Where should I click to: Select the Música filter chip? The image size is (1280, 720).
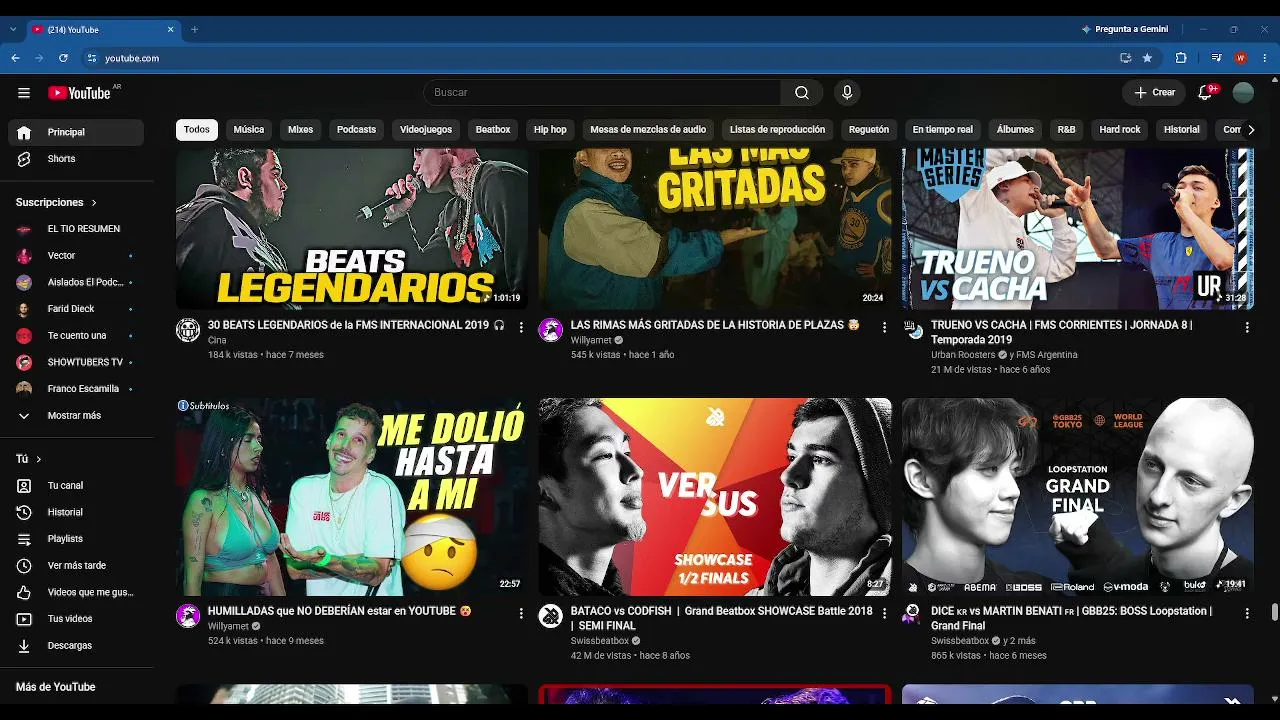tap(249, 130)
